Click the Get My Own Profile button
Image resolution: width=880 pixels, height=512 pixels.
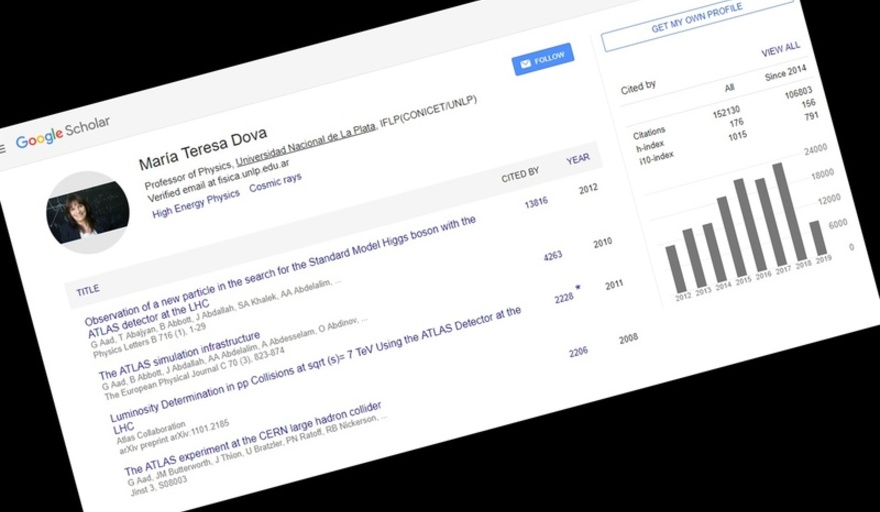(697, 20)
